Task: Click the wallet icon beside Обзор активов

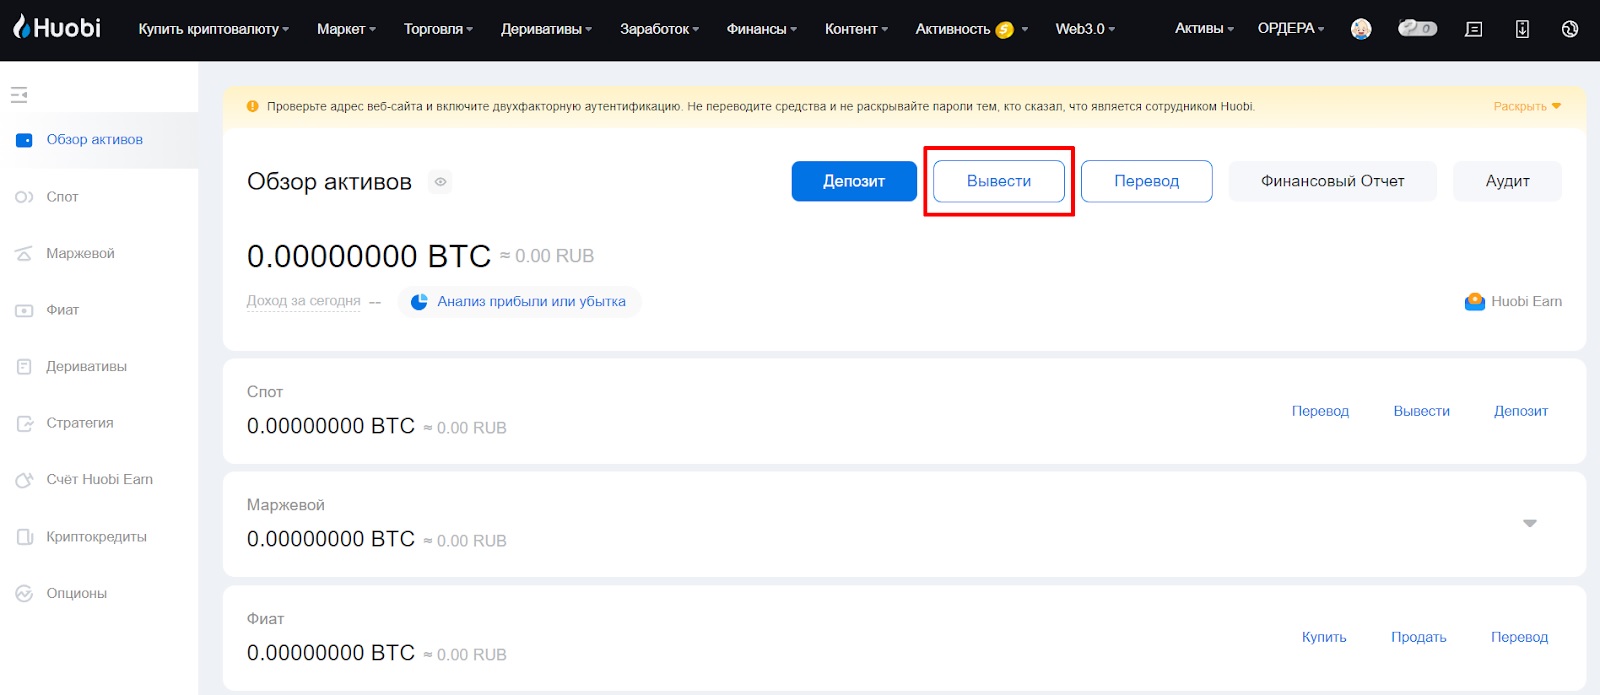Action: pyautogui.click(x=24, y=140)
